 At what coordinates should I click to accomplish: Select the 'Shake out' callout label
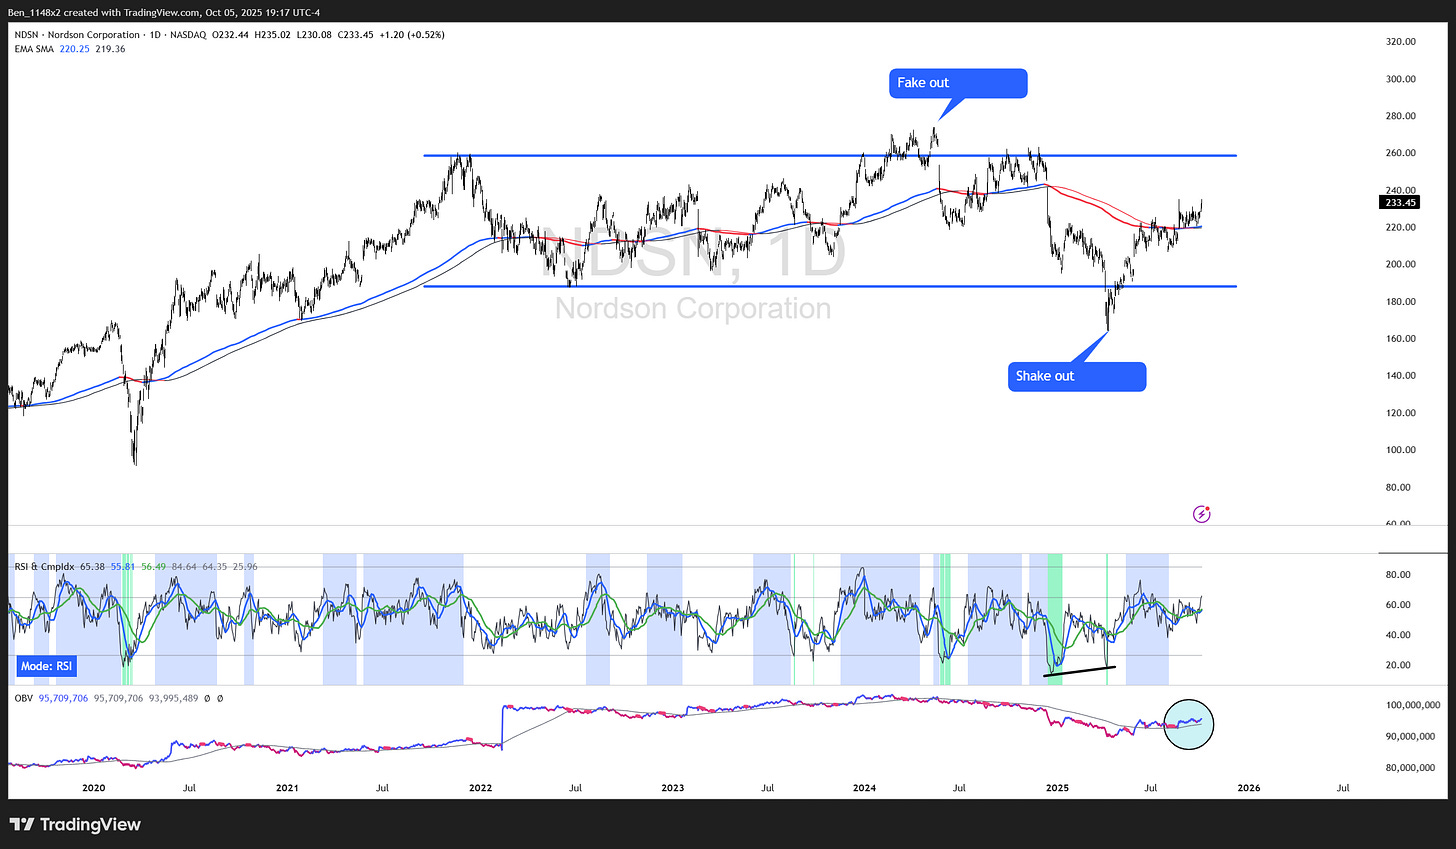click(1077, 376)
